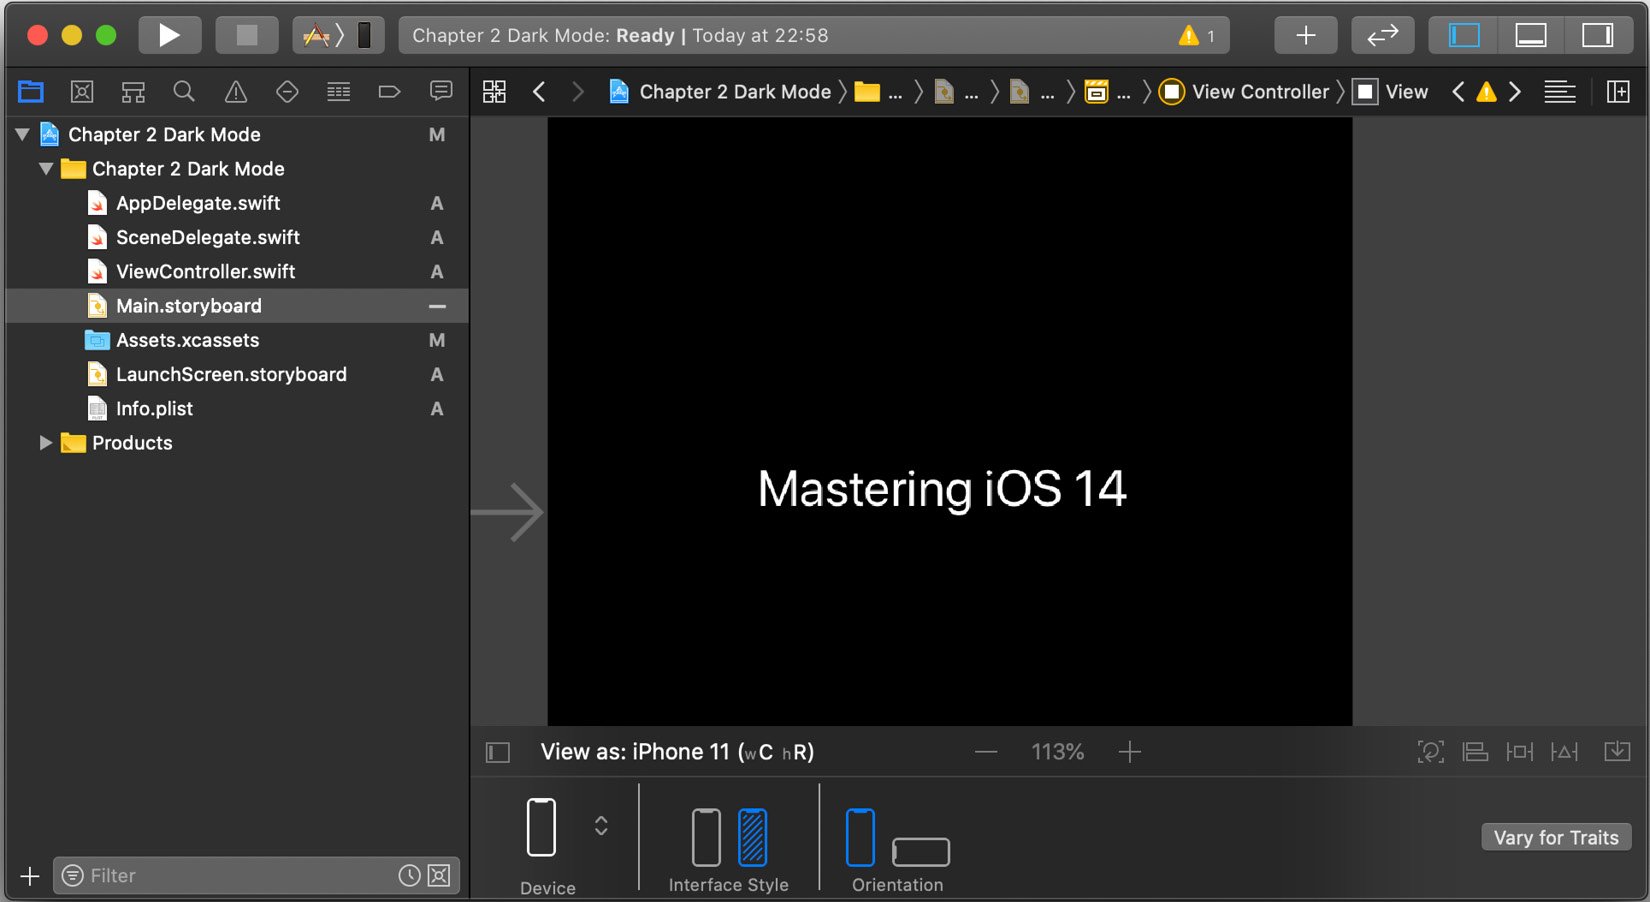Click the View as: iPhone 11 device bar

677,752
